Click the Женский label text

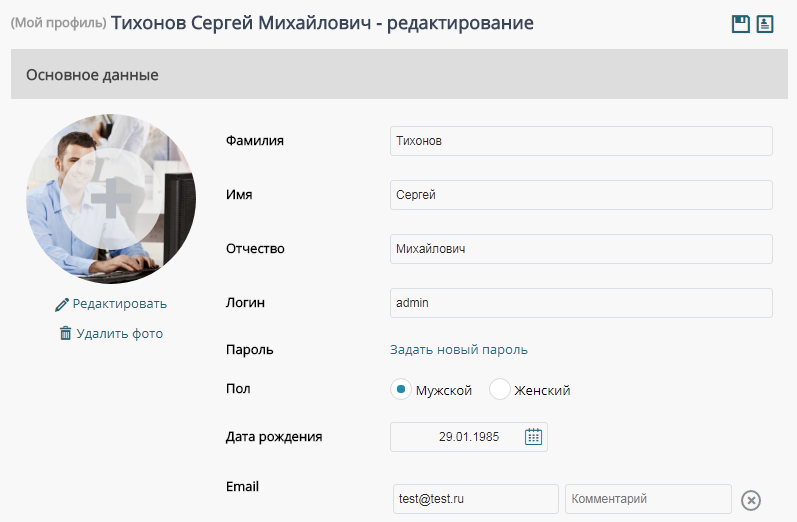coord(542,390)
